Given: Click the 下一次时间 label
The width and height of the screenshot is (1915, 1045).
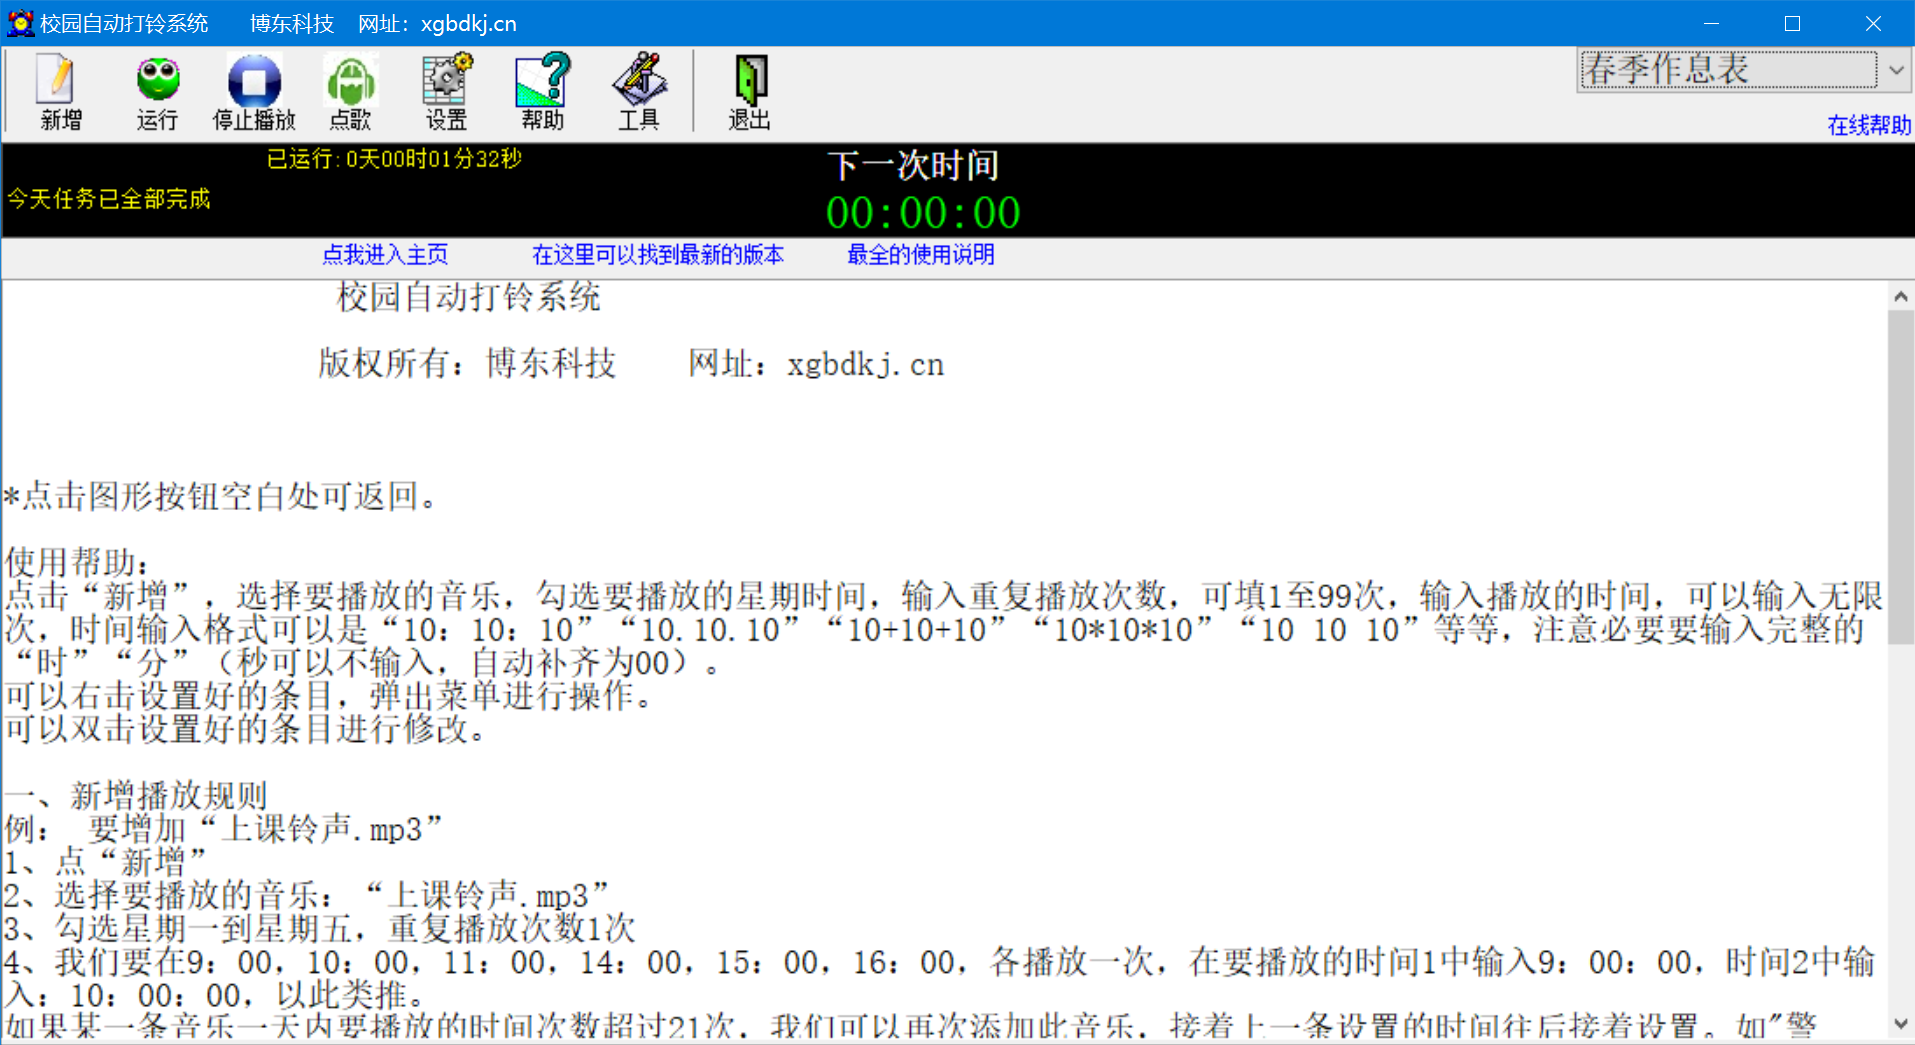Looking at the screenshot, I should pyautogui.click(x=913, y=165).
